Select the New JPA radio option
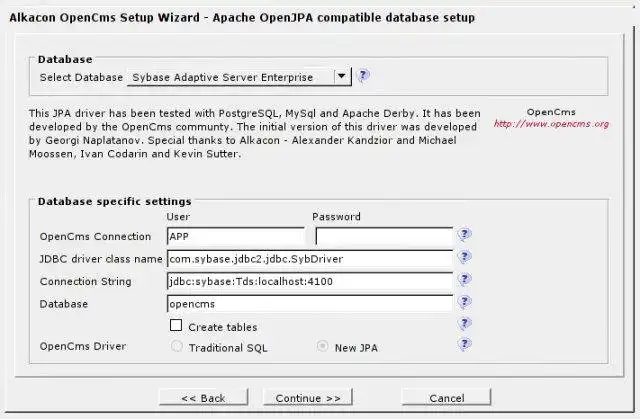Image resolution: width=640 pixels, height=419 pixels. pos(322,347)
